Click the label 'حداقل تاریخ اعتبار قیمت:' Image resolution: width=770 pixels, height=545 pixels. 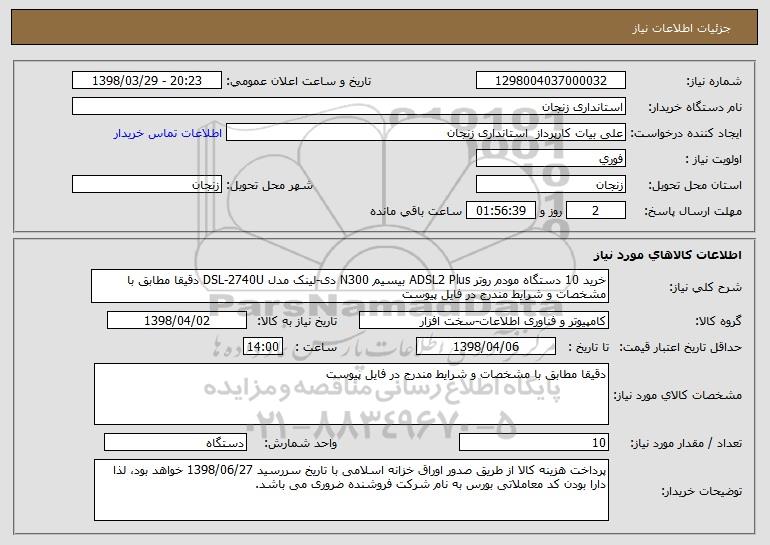(x=680, y=347)
